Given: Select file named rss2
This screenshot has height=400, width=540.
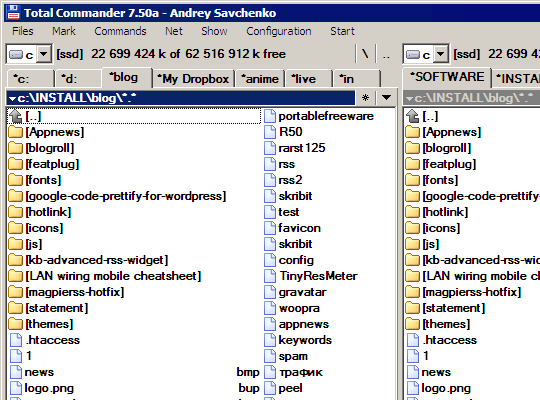Looking at the screenshot, I should point(290,180).
